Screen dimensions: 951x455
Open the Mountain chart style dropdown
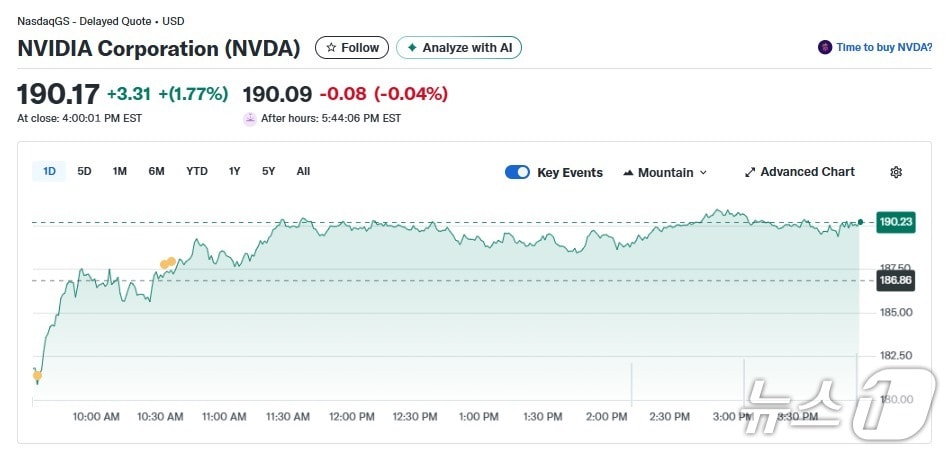pyautogui.click(x=665, y=172)
